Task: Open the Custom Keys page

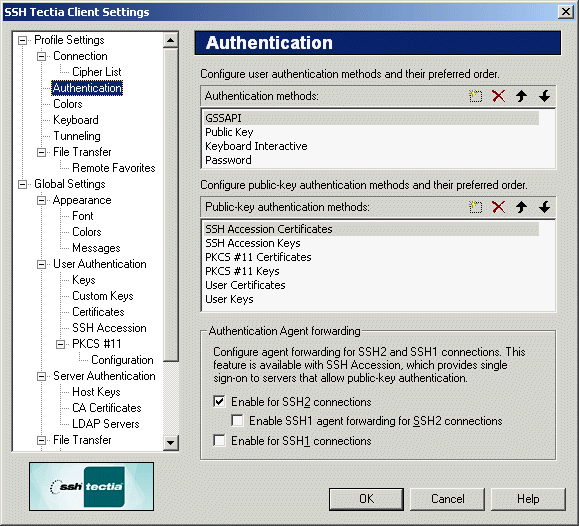Action: point(103,296)
